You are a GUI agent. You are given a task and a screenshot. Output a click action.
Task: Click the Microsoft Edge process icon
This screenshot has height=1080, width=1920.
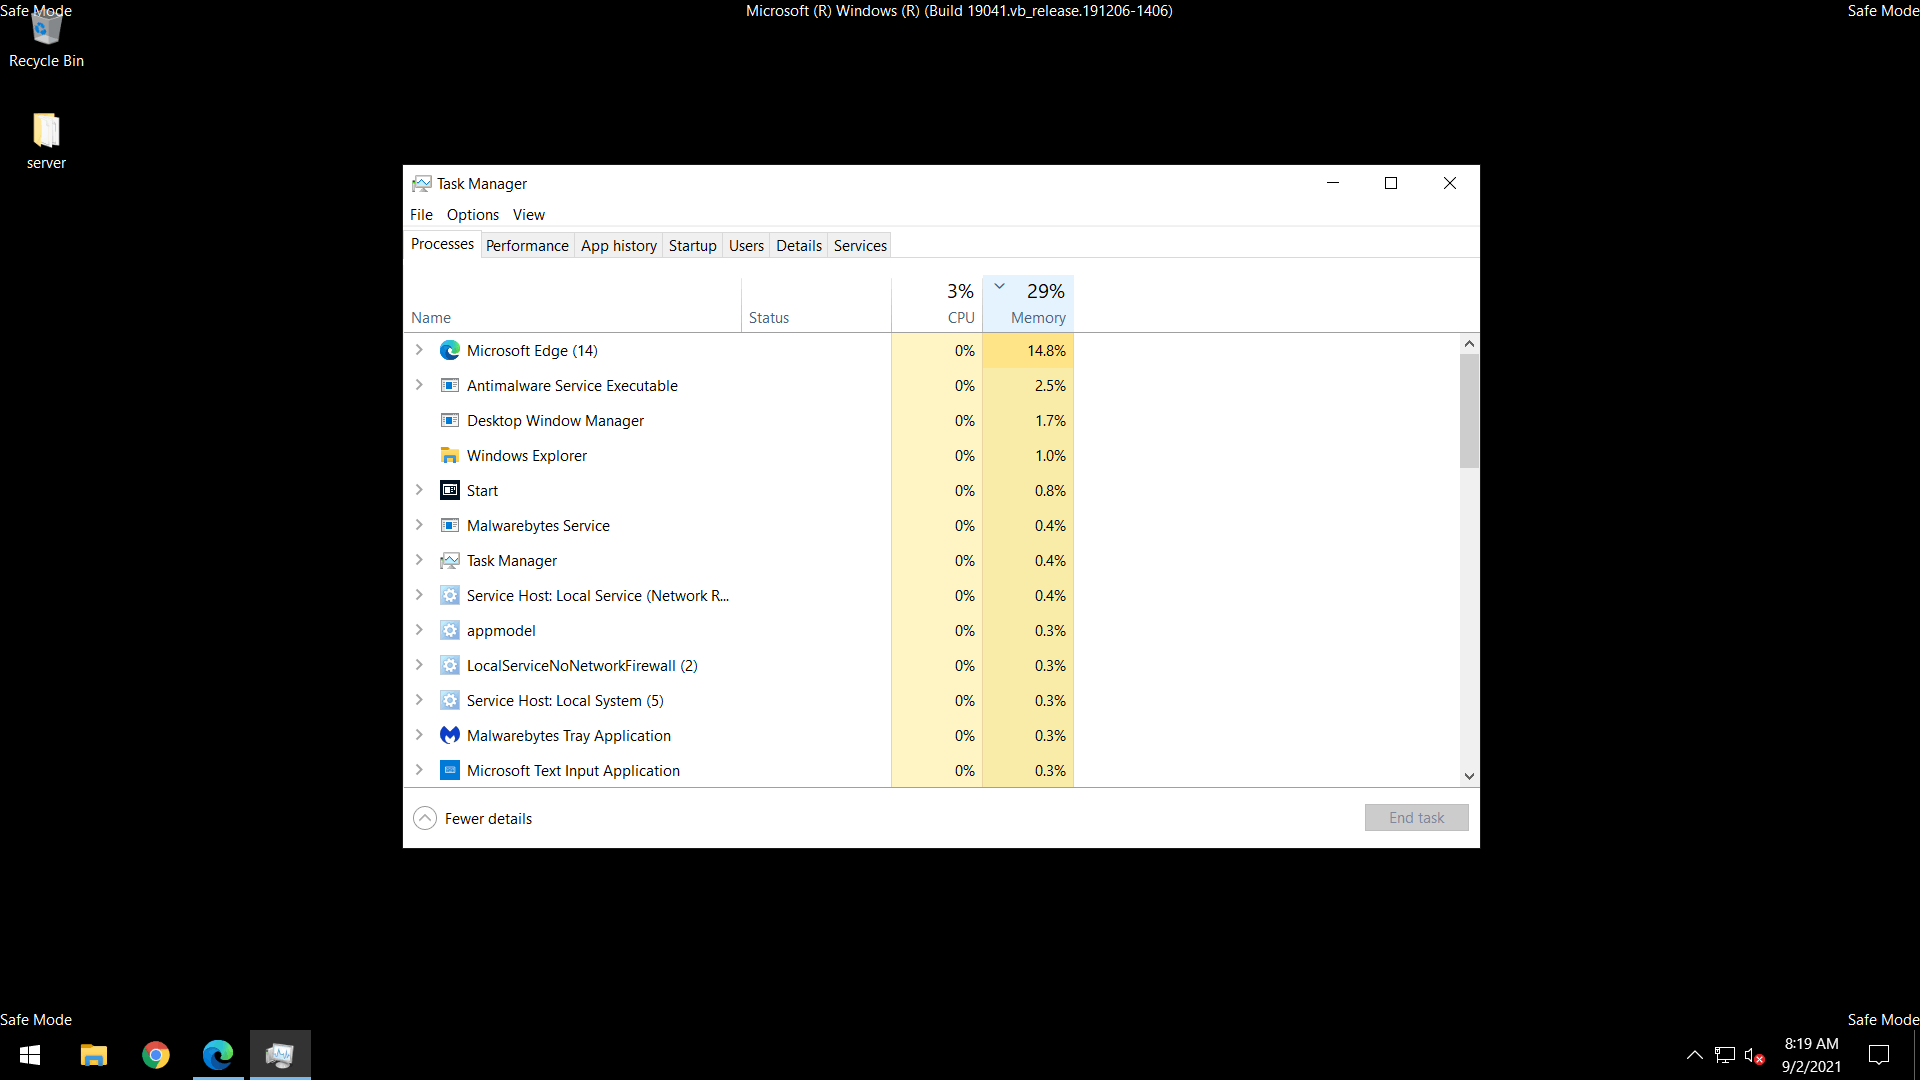pos(450,351)
